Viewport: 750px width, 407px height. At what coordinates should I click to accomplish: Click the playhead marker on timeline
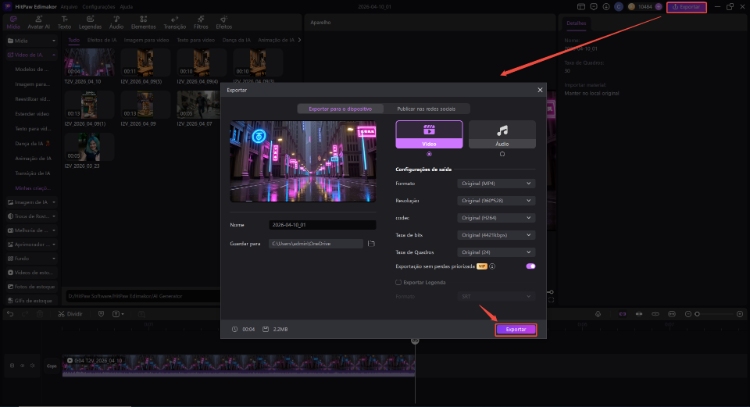tap(415, 341)
